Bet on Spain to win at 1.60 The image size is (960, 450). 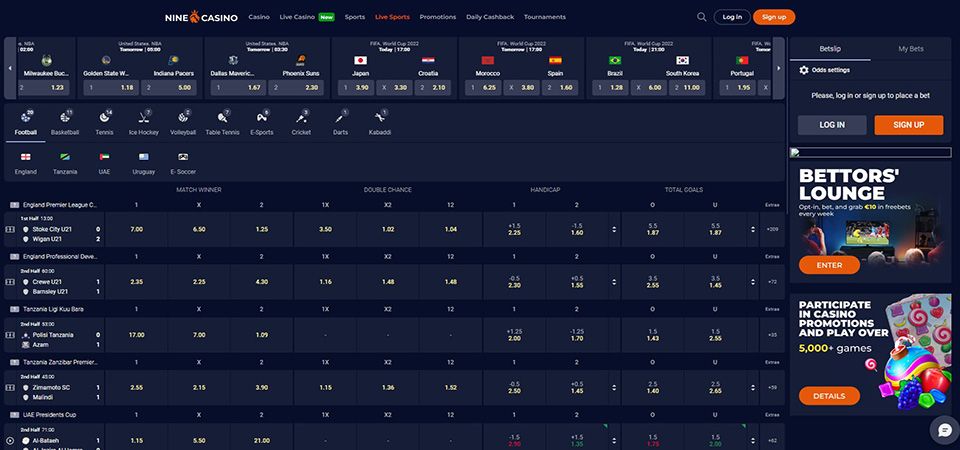(x=558, y=88)
